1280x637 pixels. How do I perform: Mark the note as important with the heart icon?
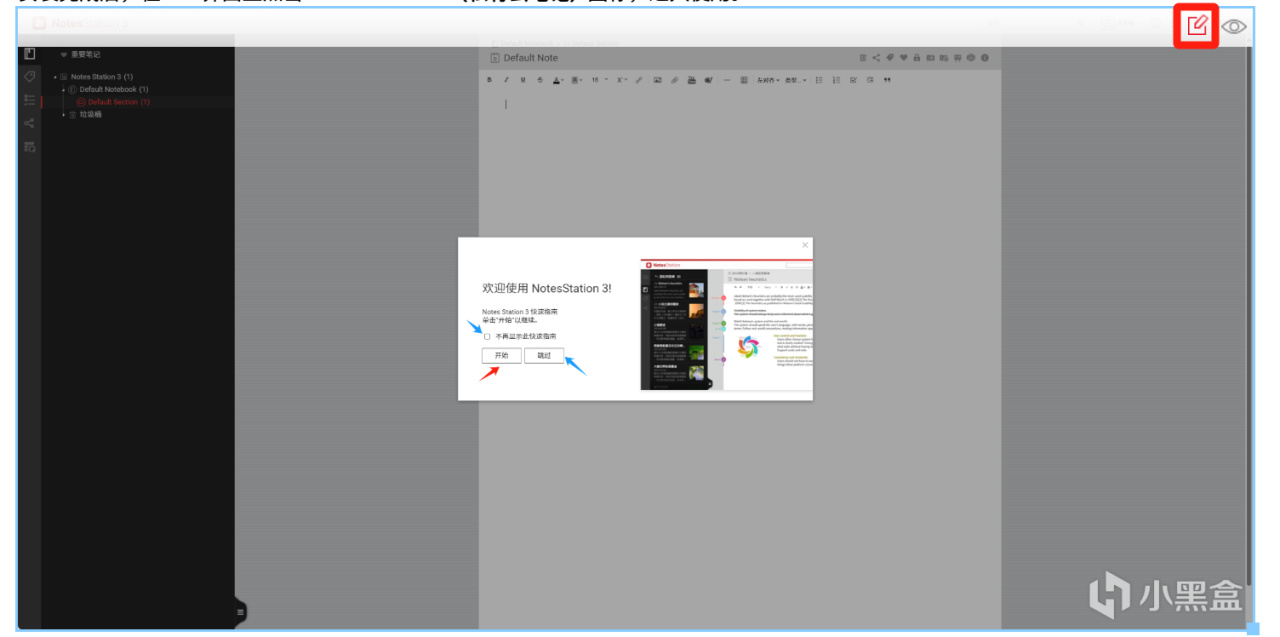(904, 58)
